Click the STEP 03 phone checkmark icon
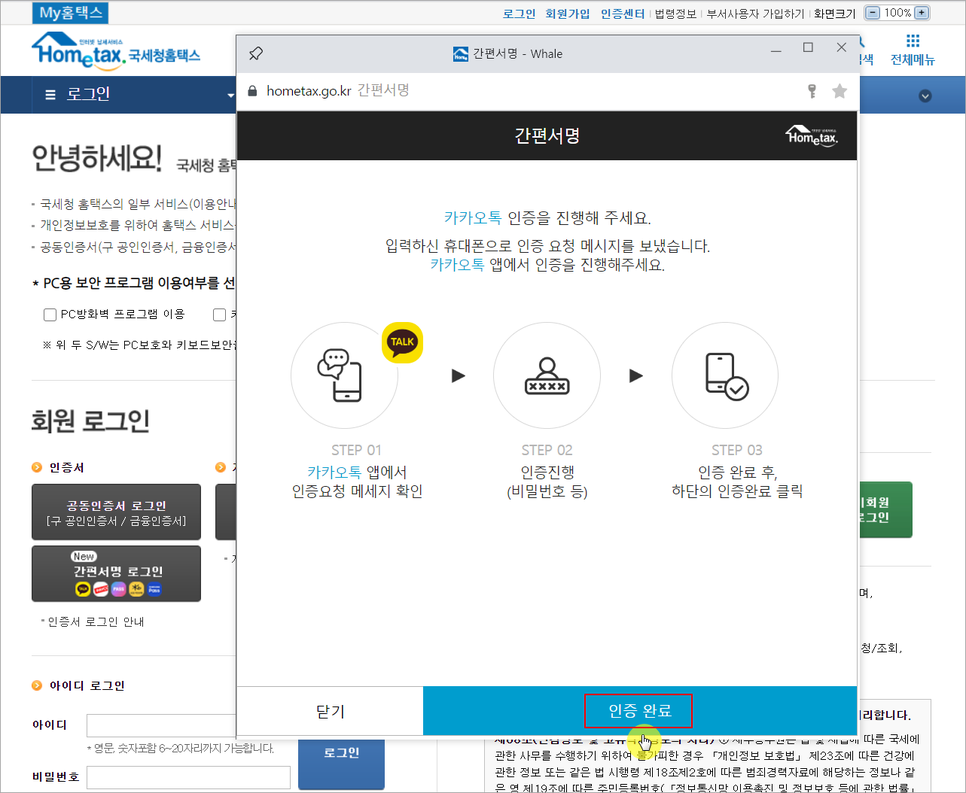 726,376
